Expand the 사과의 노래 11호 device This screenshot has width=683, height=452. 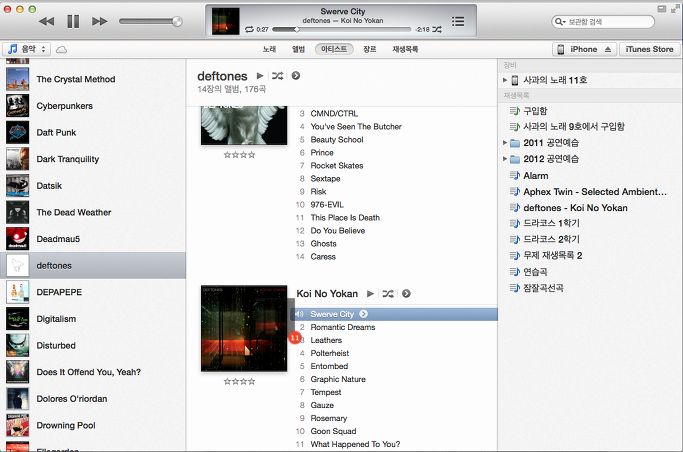[x=504, y=80]
